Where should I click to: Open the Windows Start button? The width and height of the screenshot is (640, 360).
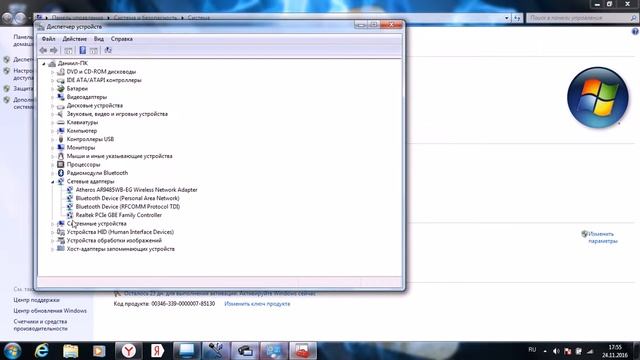tap(12, 351)
